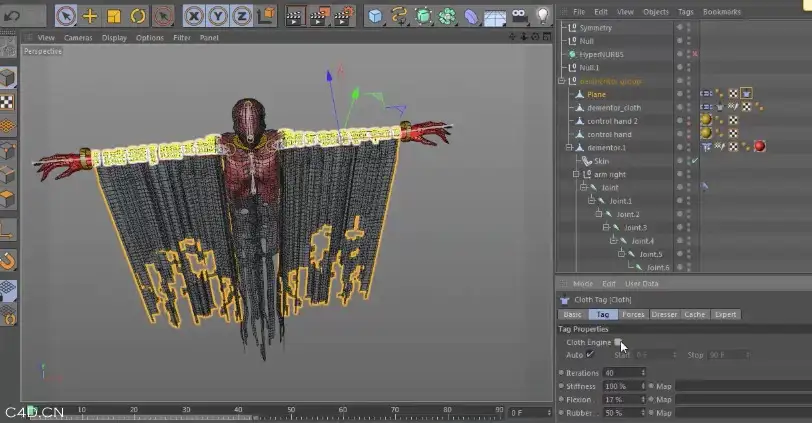Viewport: 812px width, 423px height.
Task: Select the Live Selection tool
Action: (x=66, y=16)
